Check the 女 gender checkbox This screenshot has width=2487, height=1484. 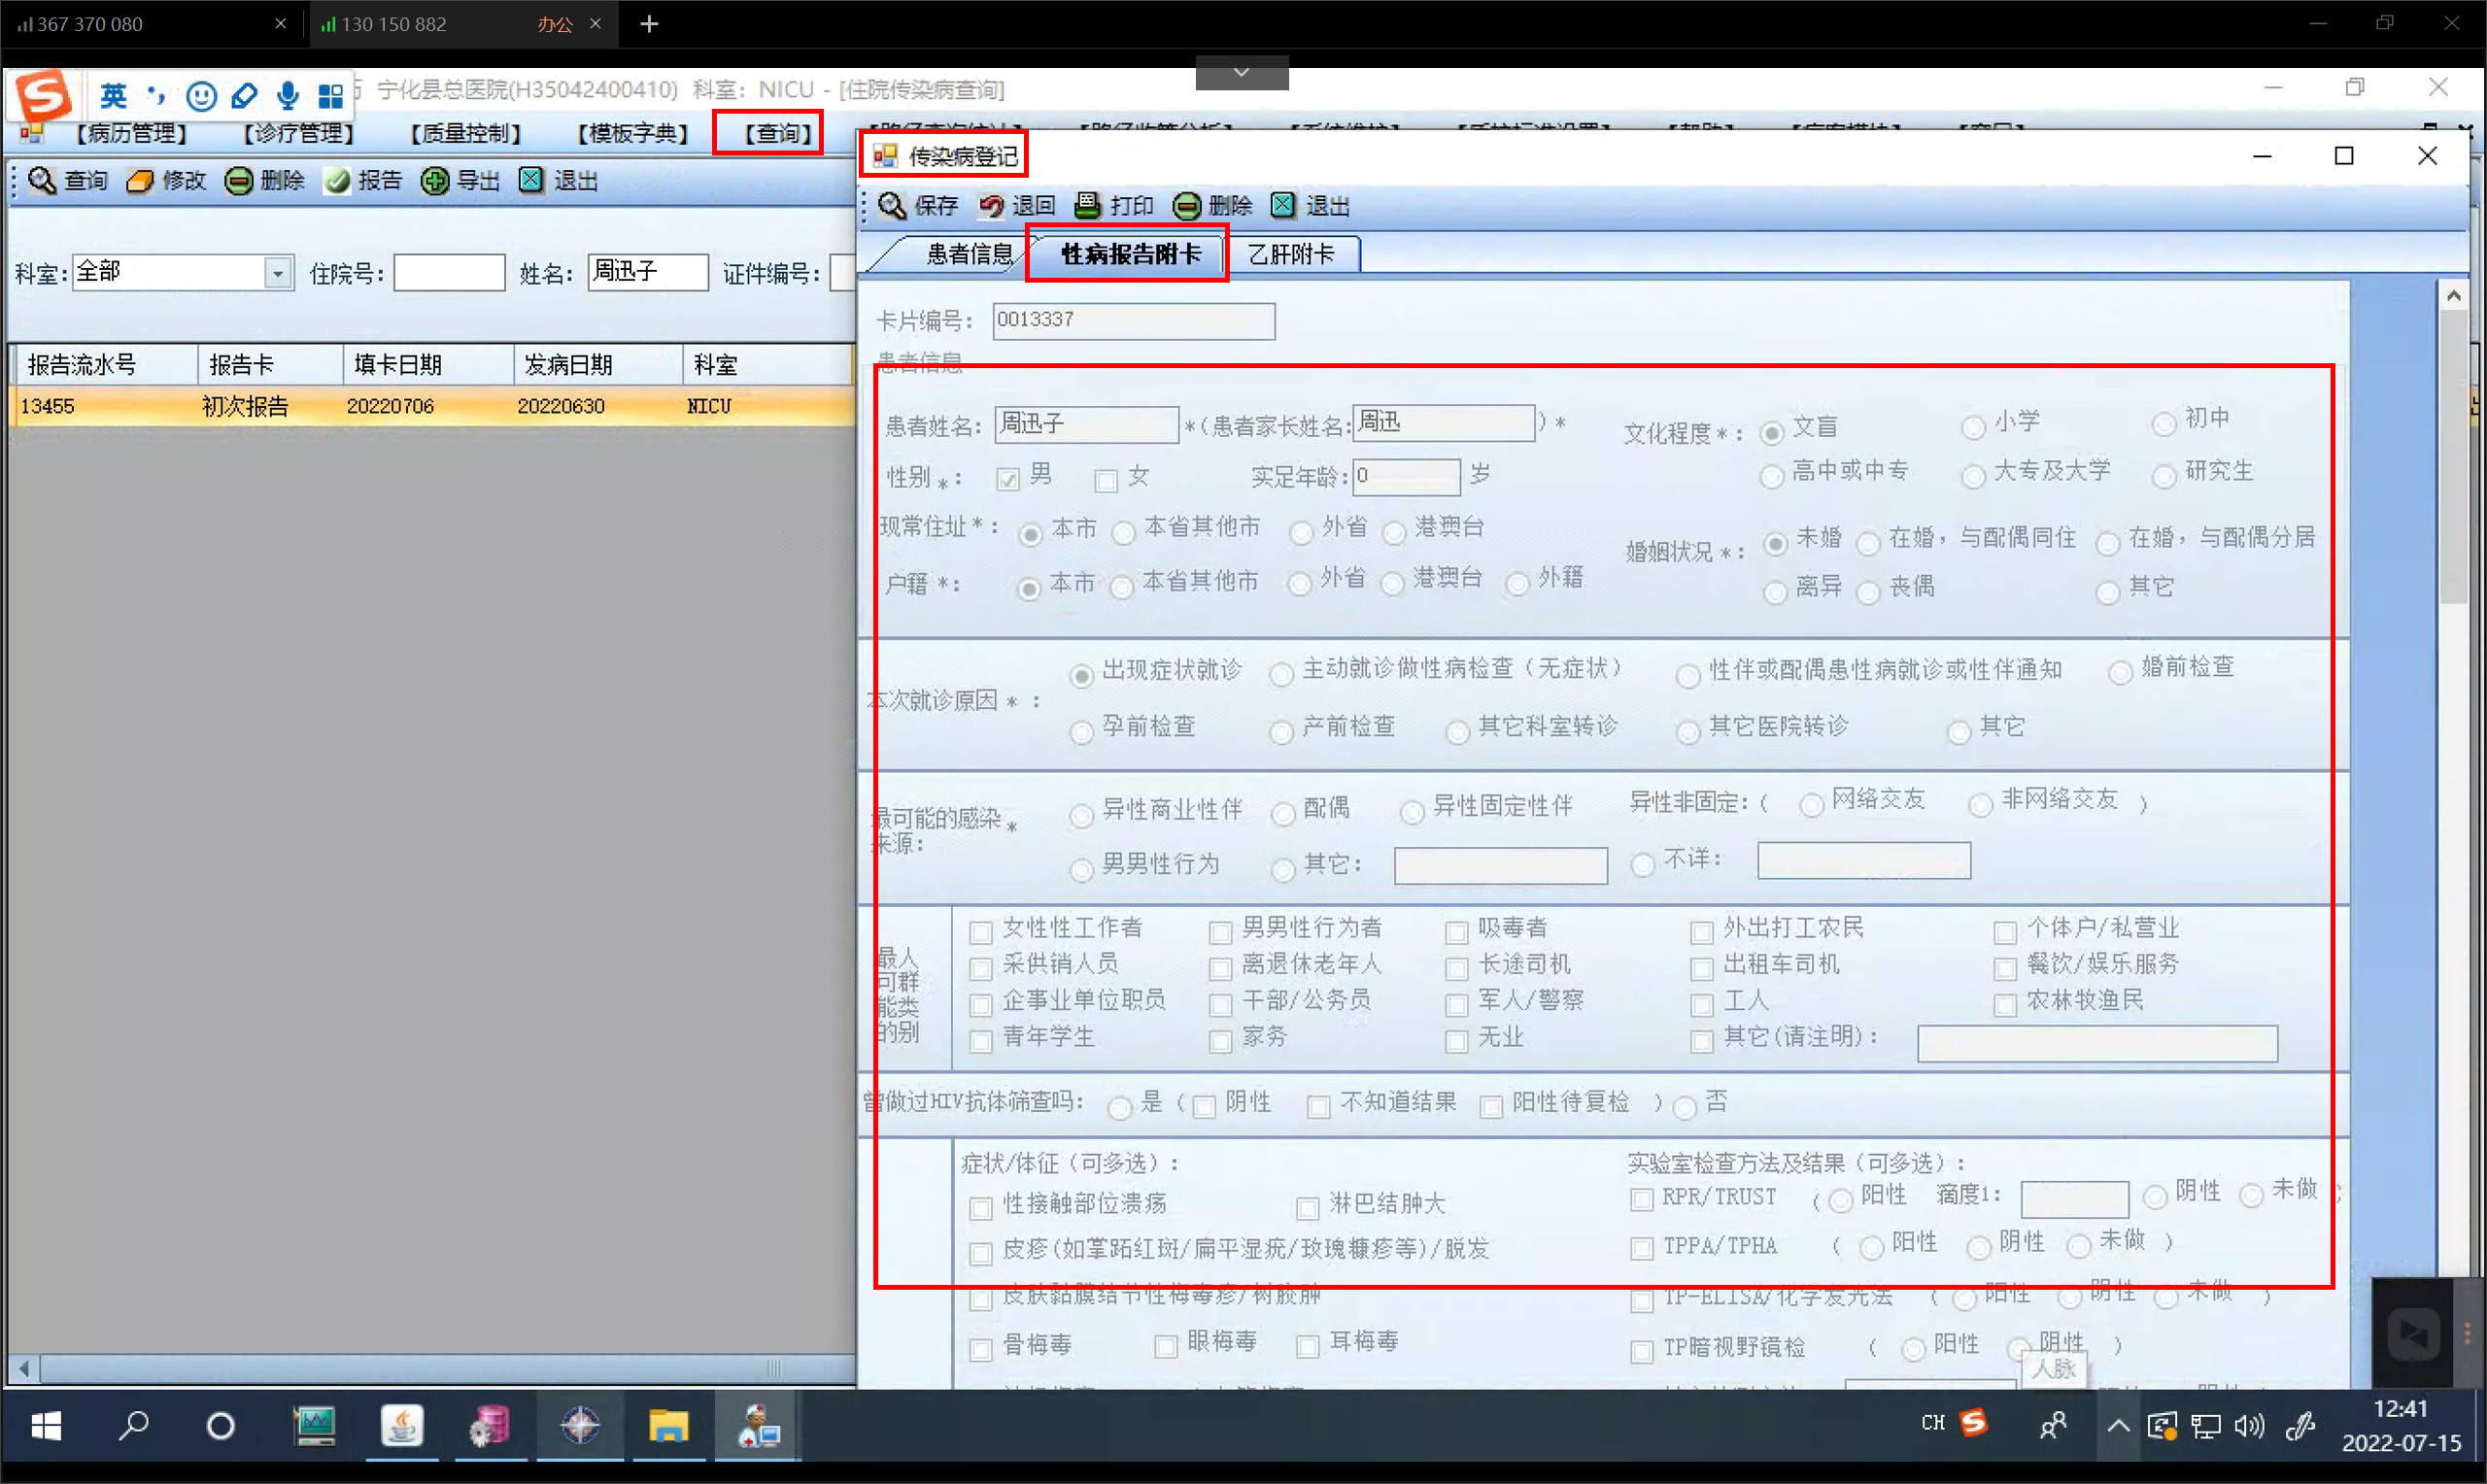(x=1106, y=481)
